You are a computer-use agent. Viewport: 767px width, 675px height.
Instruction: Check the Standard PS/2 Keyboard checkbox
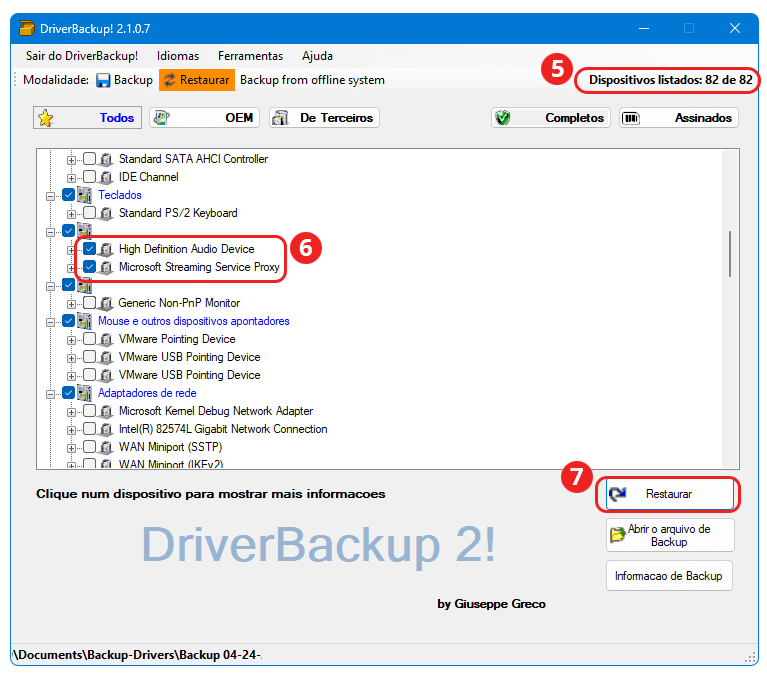pos(89,213)
